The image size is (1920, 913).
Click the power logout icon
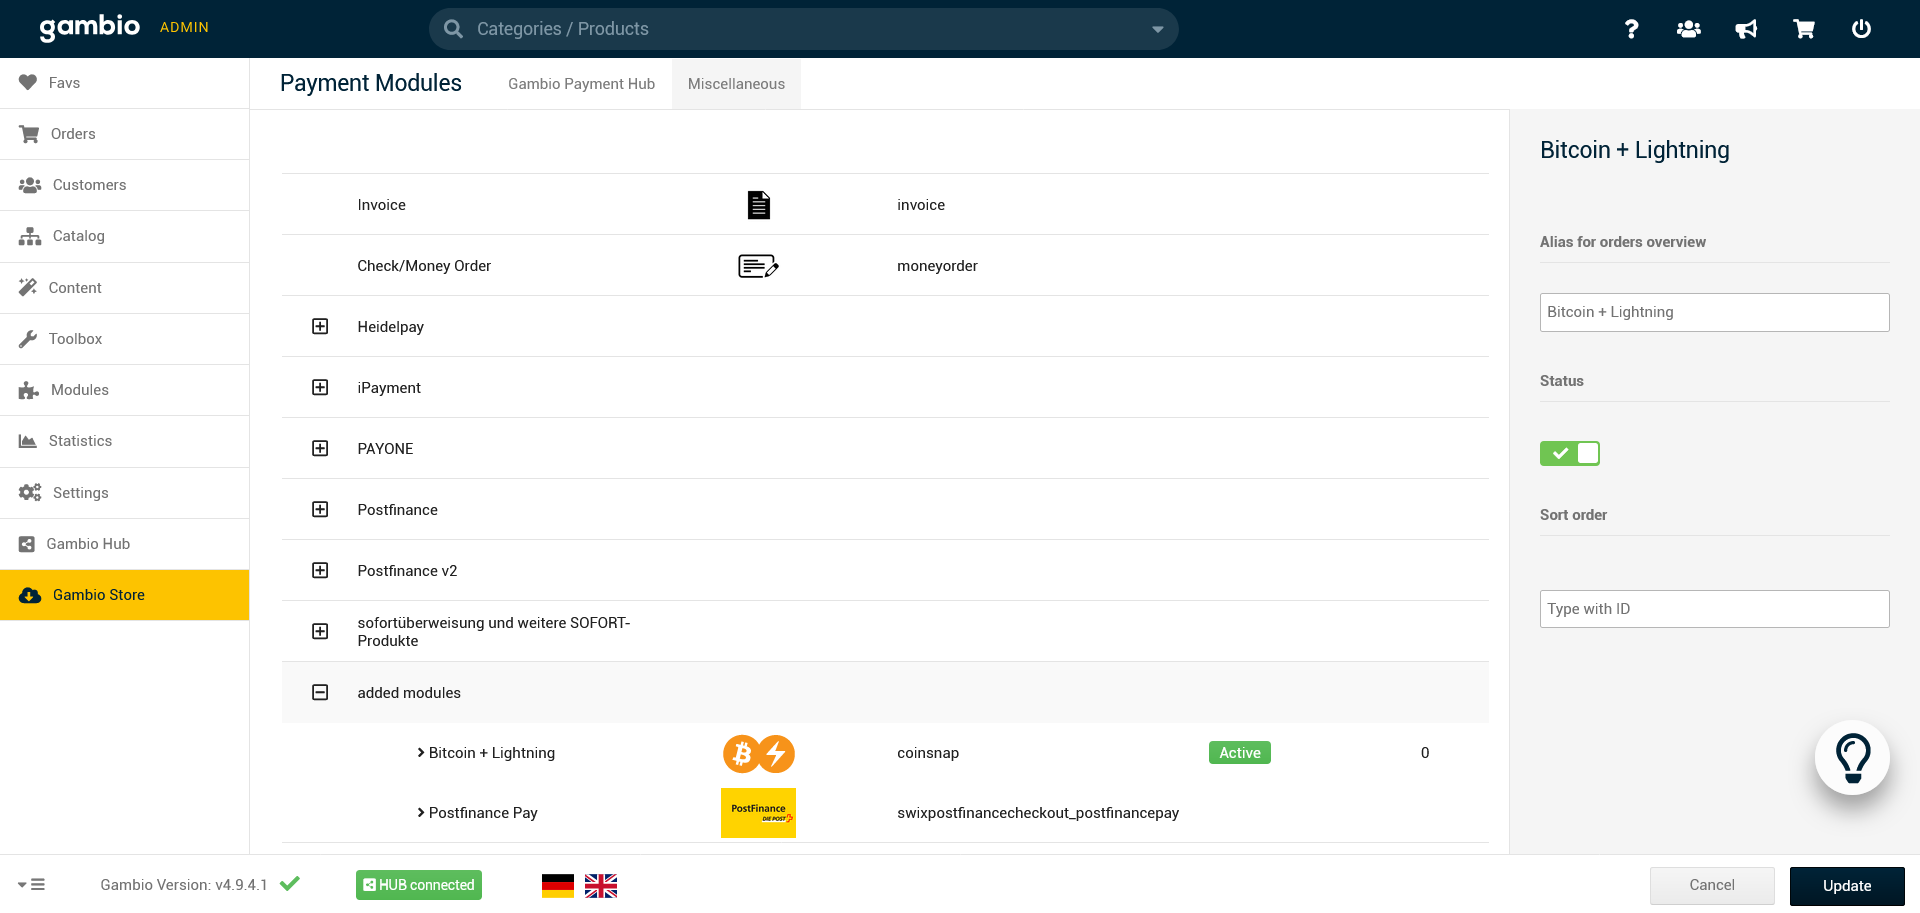tap(1861, 29)
